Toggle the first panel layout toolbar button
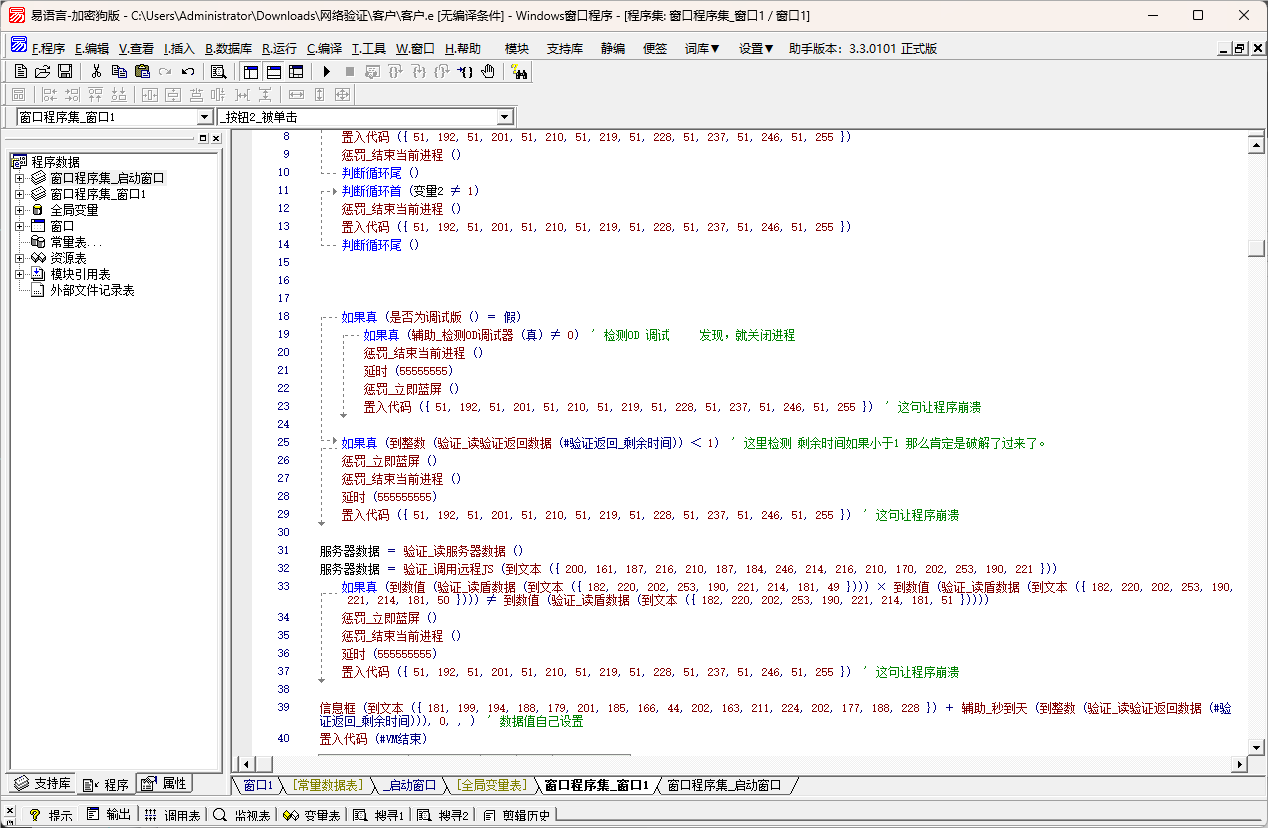The width and height of the screenshot is (1268, 828). point(250,71)
